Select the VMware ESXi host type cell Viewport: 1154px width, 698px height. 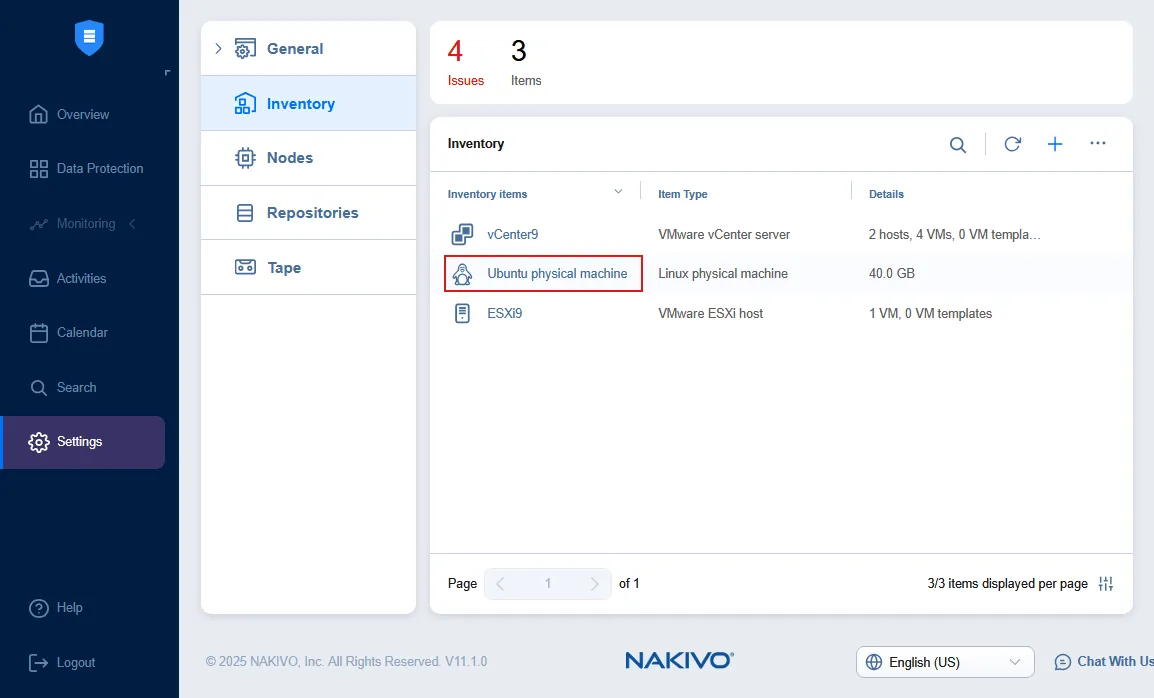tap(710, 314)
